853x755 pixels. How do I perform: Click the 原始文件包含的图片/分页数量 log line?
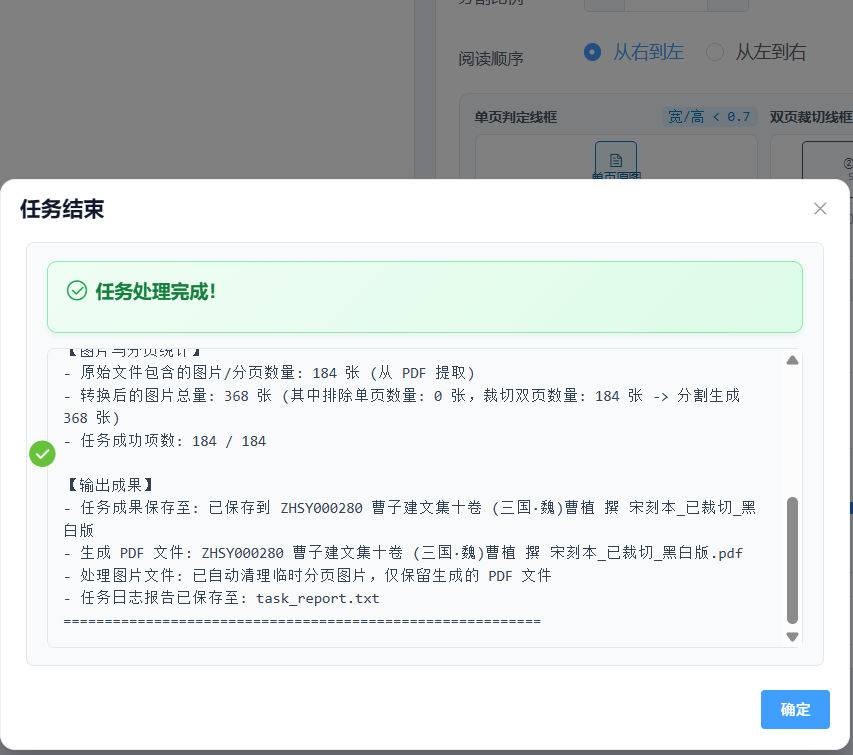click(x=269, y=373)
